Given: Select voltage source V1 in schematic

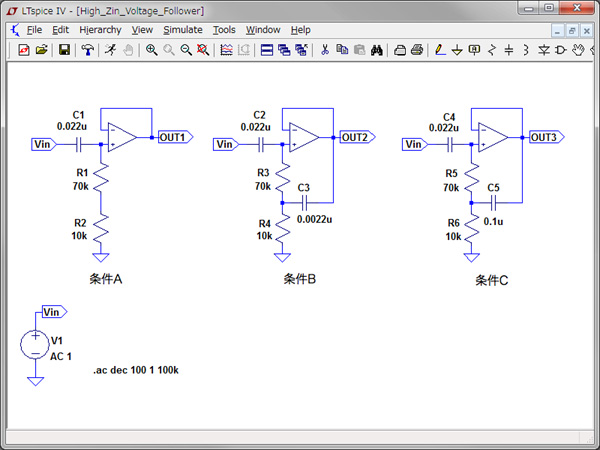Looking at the screenshot, I should pyautogui.click(x=35, y=346).
